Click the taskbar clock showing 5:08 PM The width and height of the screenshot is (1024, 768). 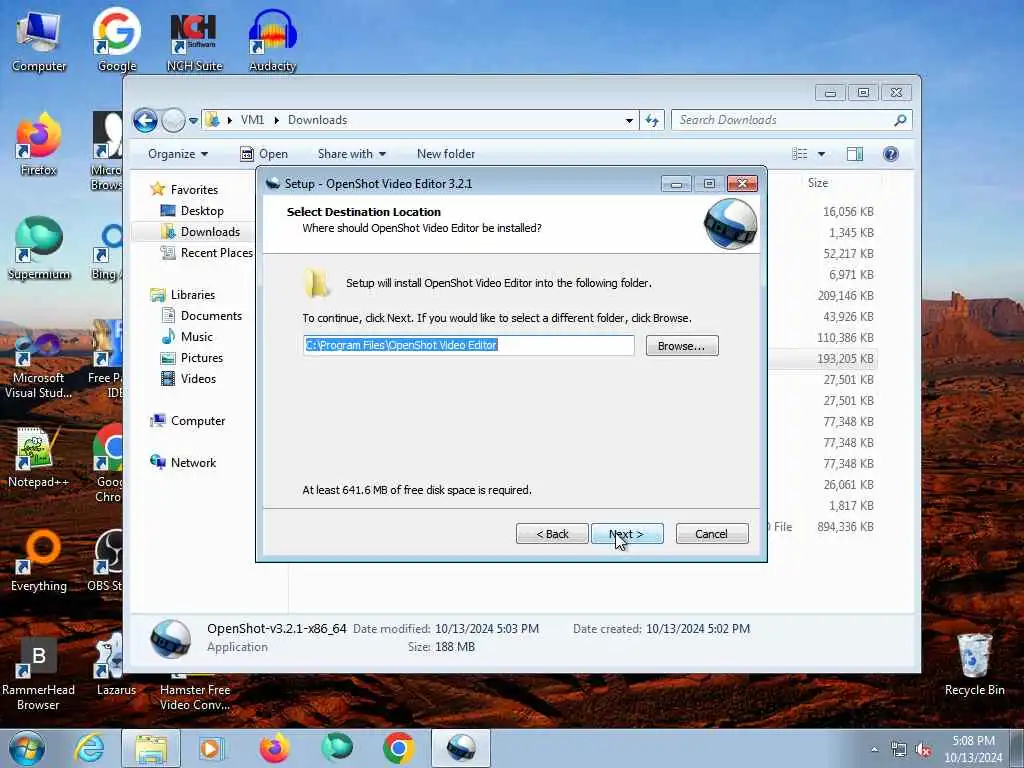[973, 748]
